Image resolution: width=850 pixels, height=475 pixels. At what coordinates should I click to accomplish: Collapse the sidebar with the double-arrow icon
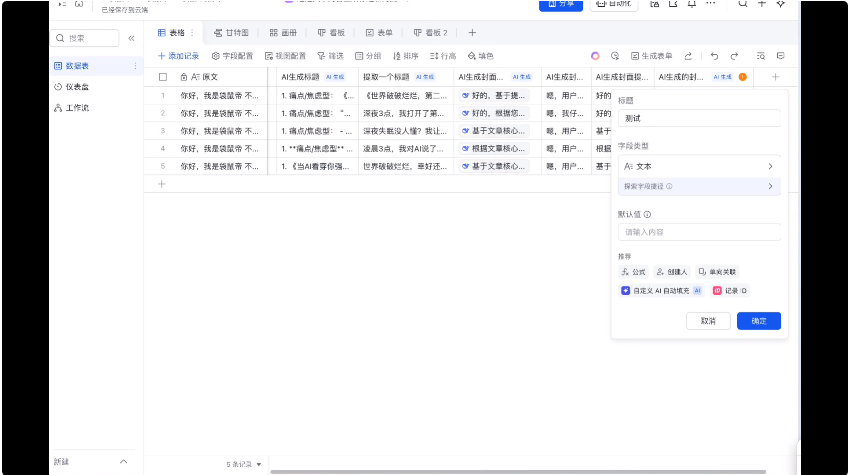131,38
